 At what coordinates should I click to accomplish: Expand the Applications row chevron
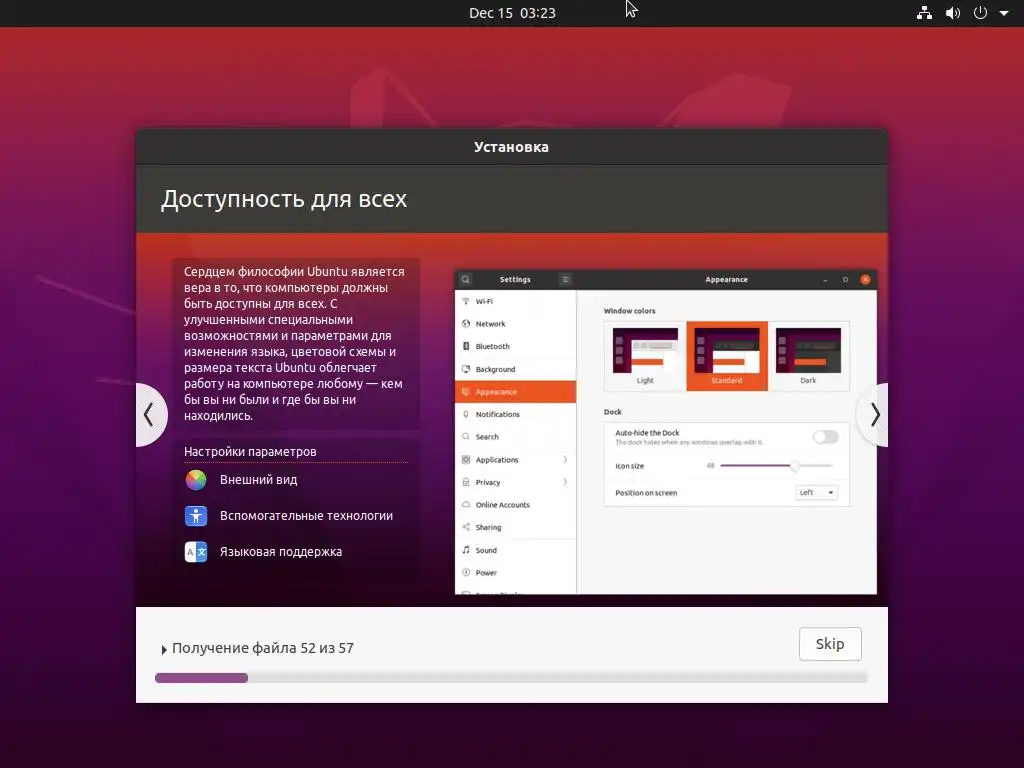[565, 460]
